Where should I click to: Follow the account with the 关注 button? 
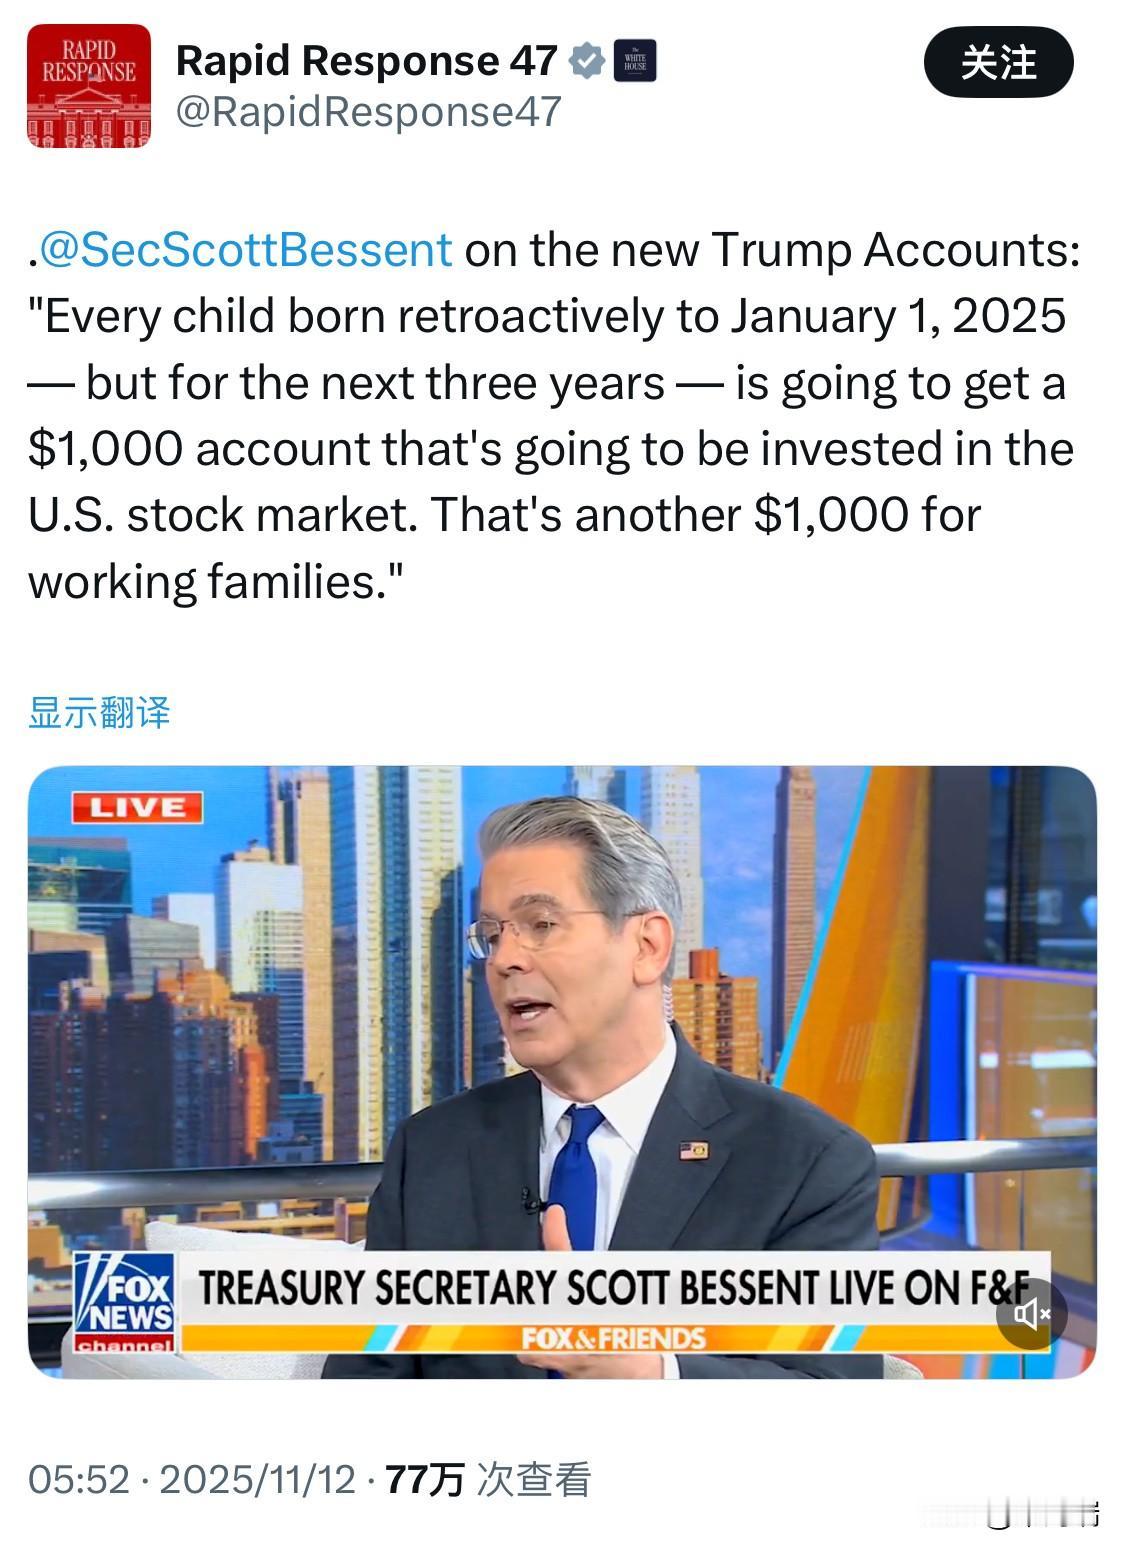998,63
